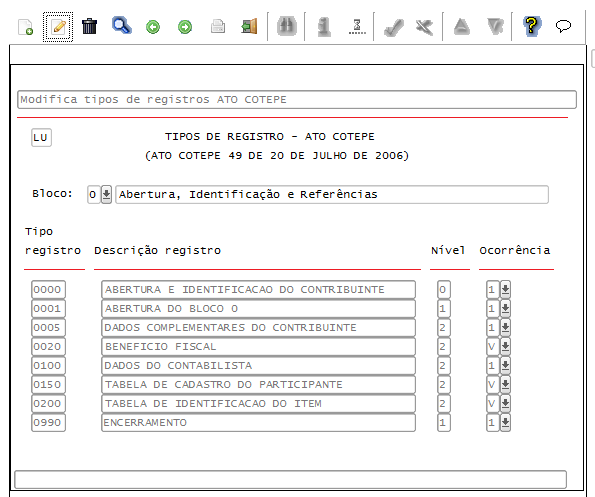Open Ocorrência dropdown for record 0020
Screen dimensions: 595x497
point(505,346)
